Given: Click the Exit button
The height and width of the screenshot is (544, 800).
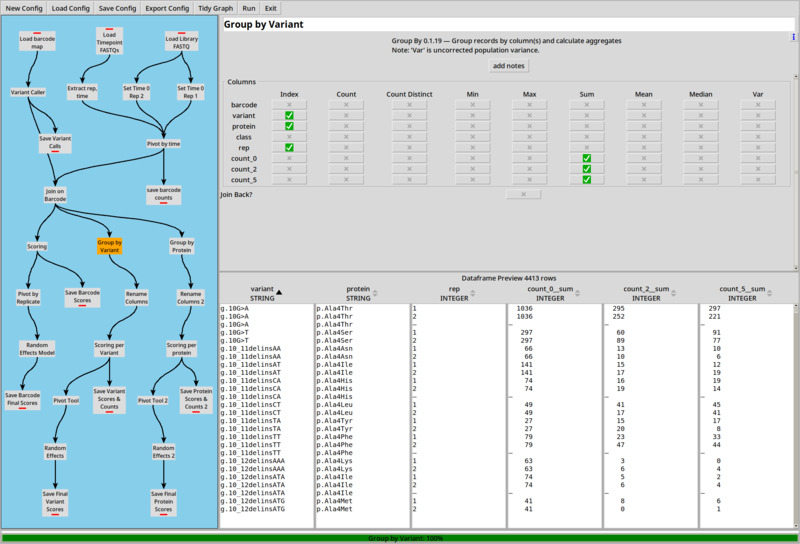Looking at the screenshot, I should 270,8.
